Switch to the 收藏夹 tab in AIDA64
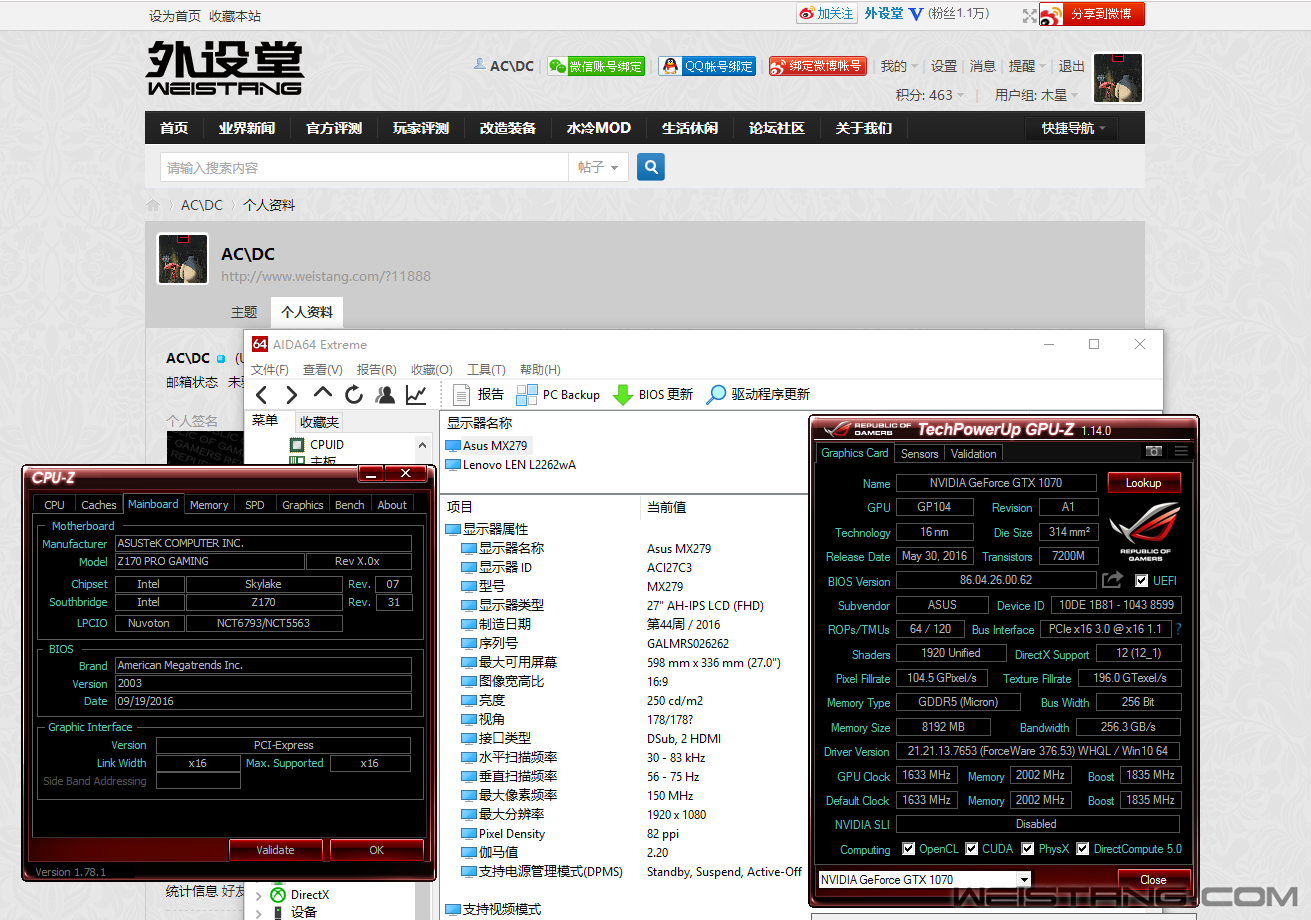 pyautogui.click(x=320, y=422)
